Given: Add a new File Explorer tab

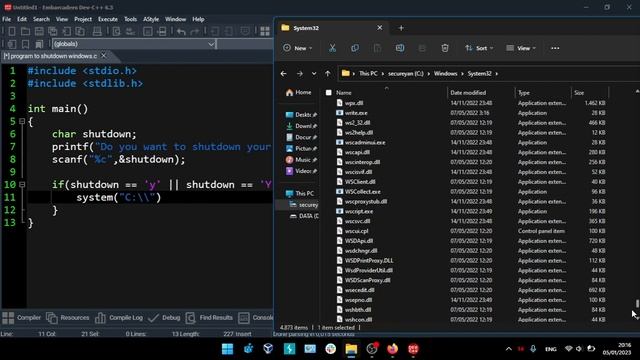Looking at the screenshot, I should (x=401, y=28).
